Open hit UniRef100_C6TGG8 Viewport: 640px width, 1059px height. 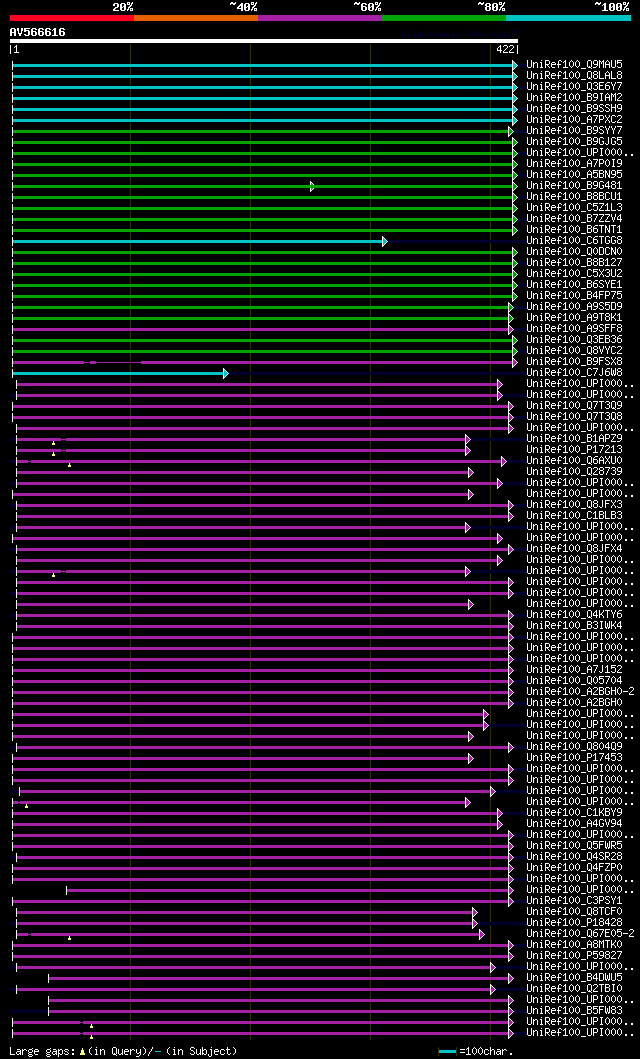[x=575, y=240]
